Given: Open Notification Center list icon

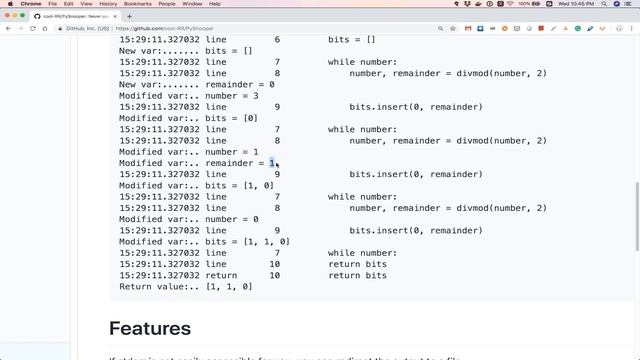Looking at the screenshot, I should point(628,4).
